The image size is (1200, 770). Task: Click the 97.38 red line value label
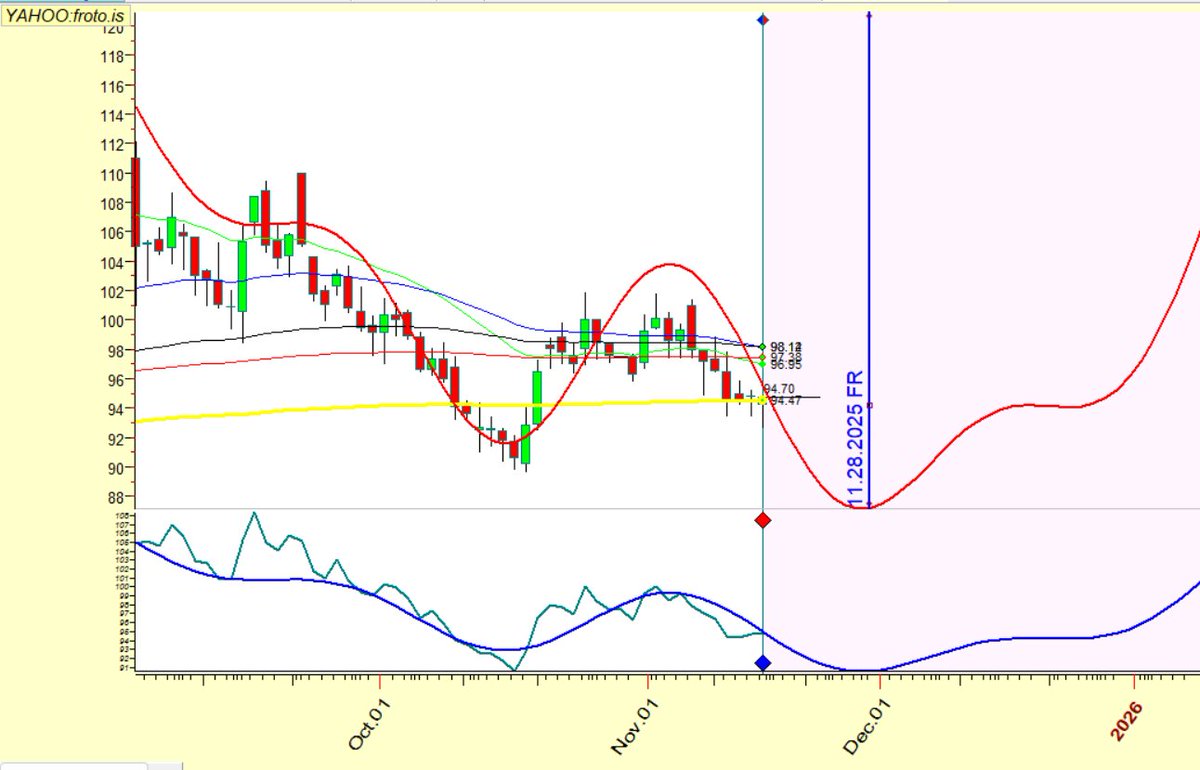(x=787, y=357)
